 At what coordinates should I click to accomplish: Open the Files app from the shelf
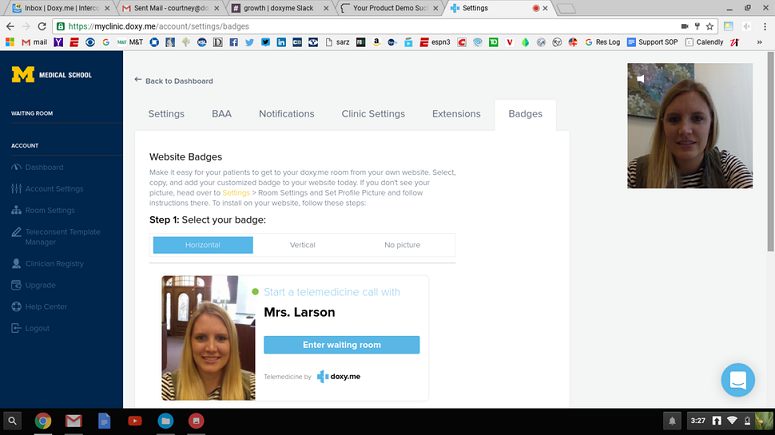[166, 421]
